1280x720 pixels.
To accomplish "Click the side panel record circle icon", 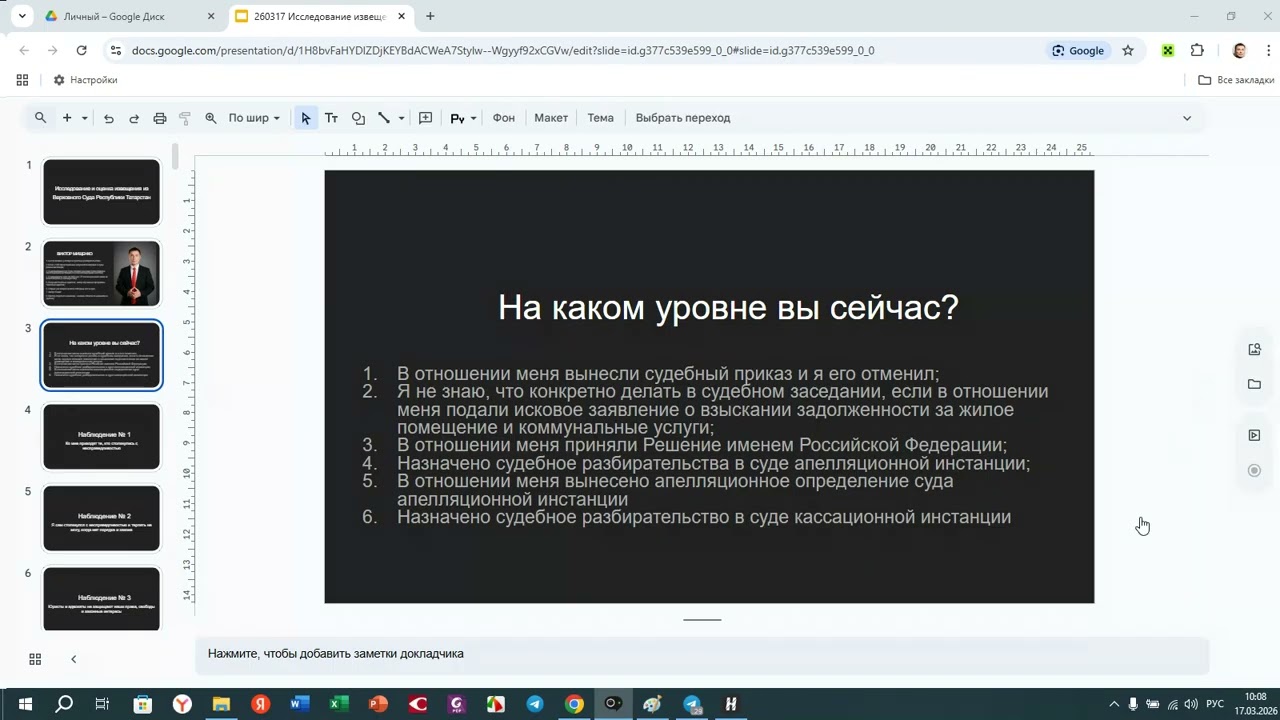I will (1254, 470).
